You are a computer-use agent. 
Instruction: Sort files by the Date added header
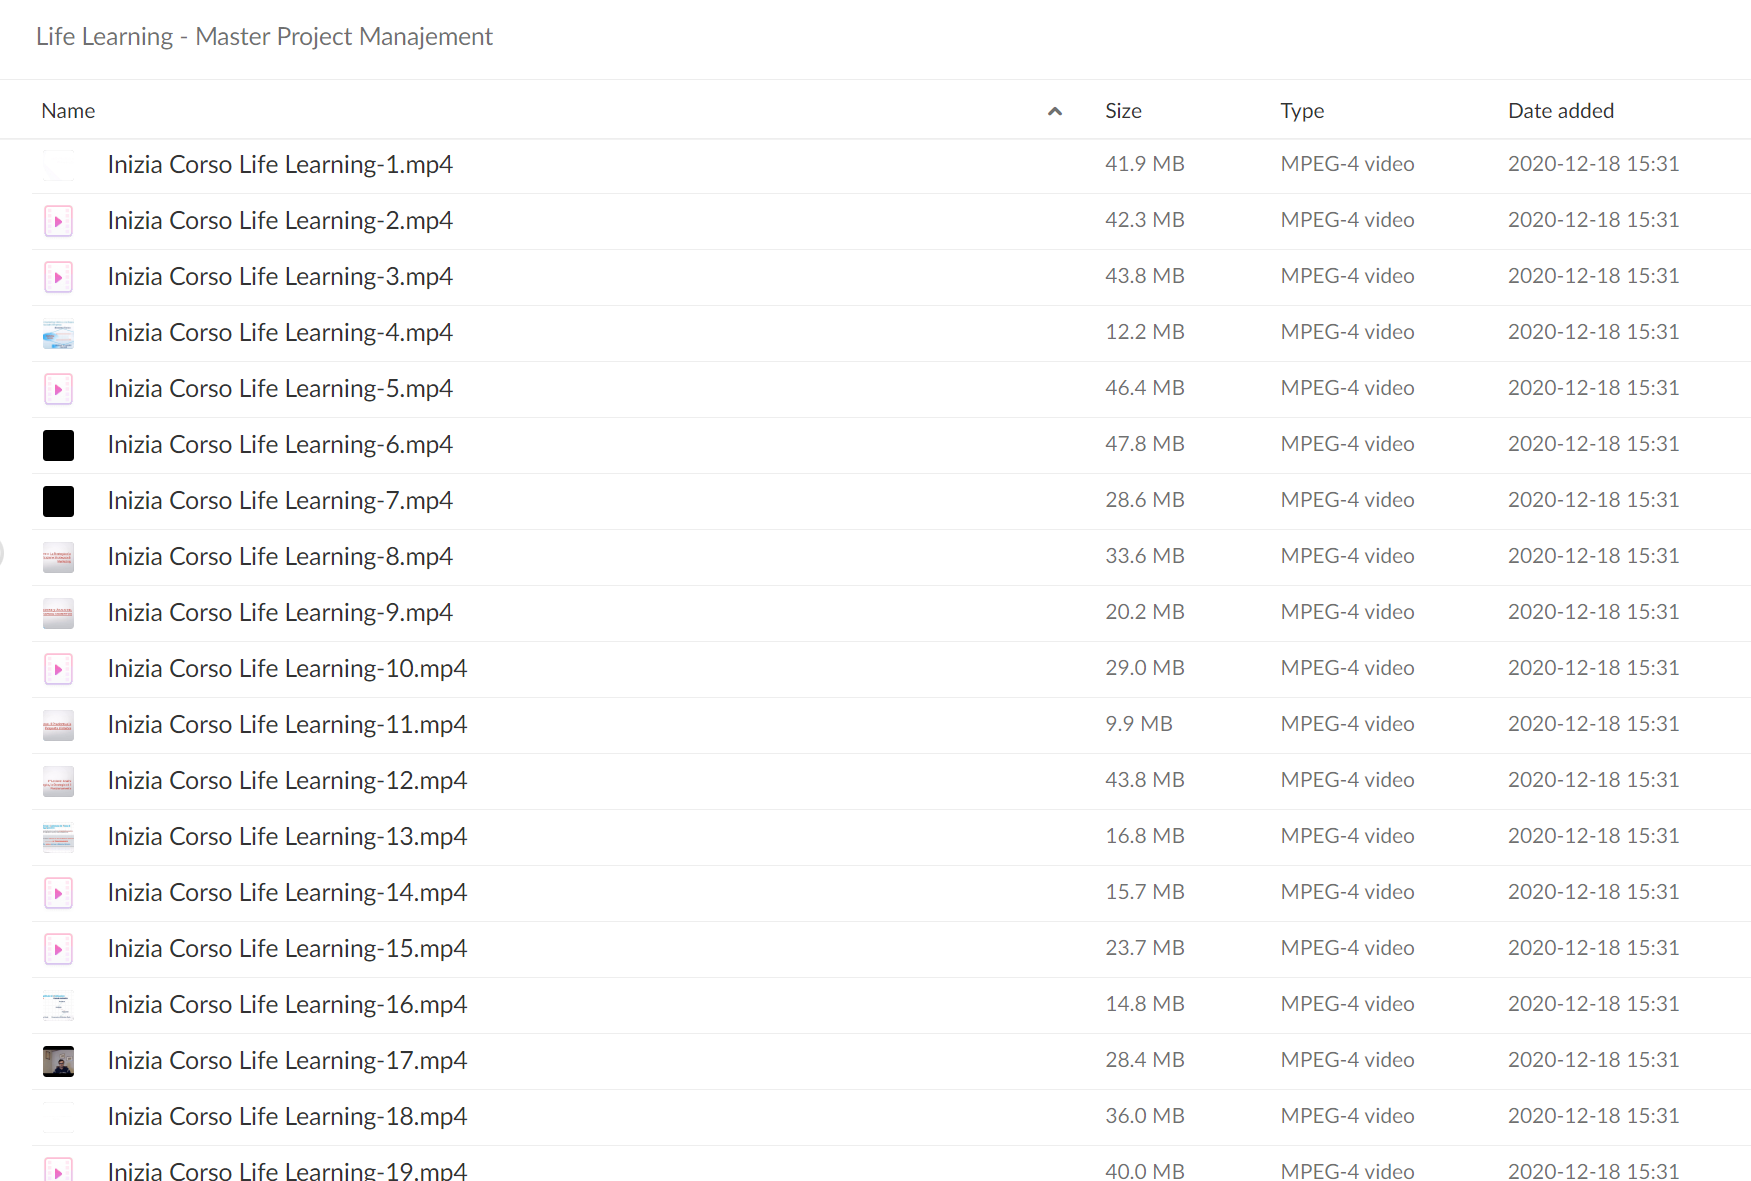point(1561,111)
